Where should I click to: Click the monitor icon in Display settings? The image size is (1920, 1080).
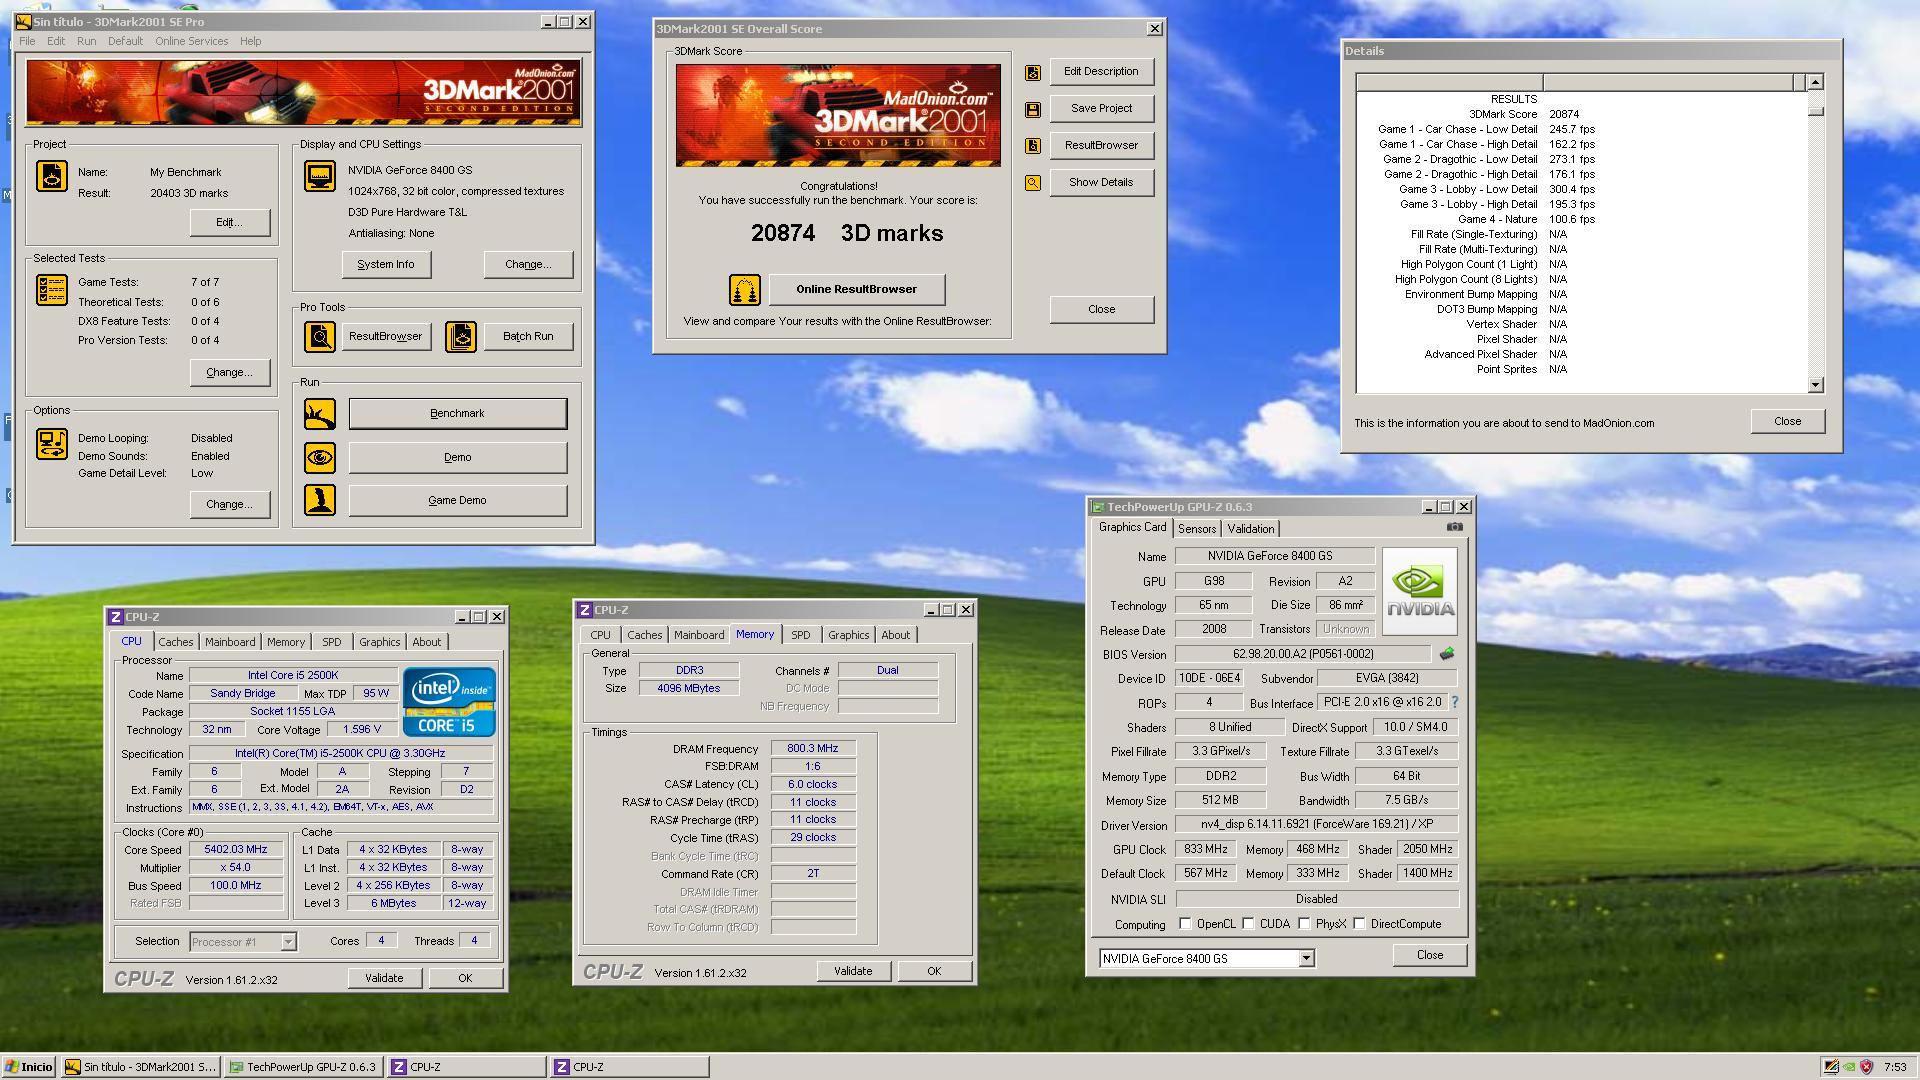coord(320,176)
